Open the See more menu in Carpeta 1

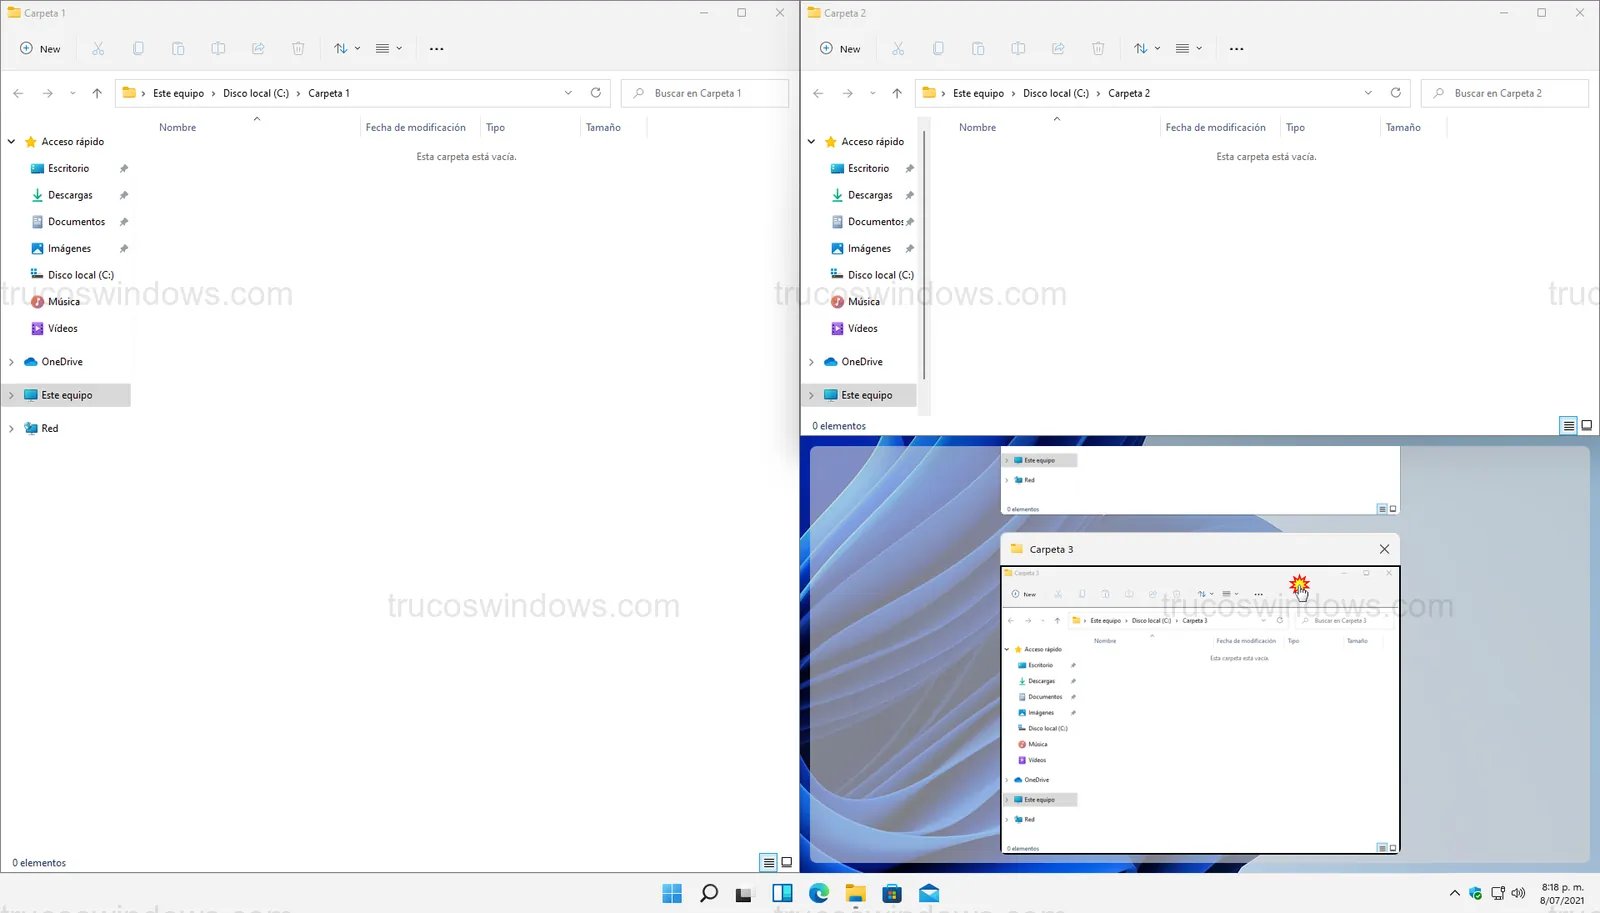(x=436, y=49)
